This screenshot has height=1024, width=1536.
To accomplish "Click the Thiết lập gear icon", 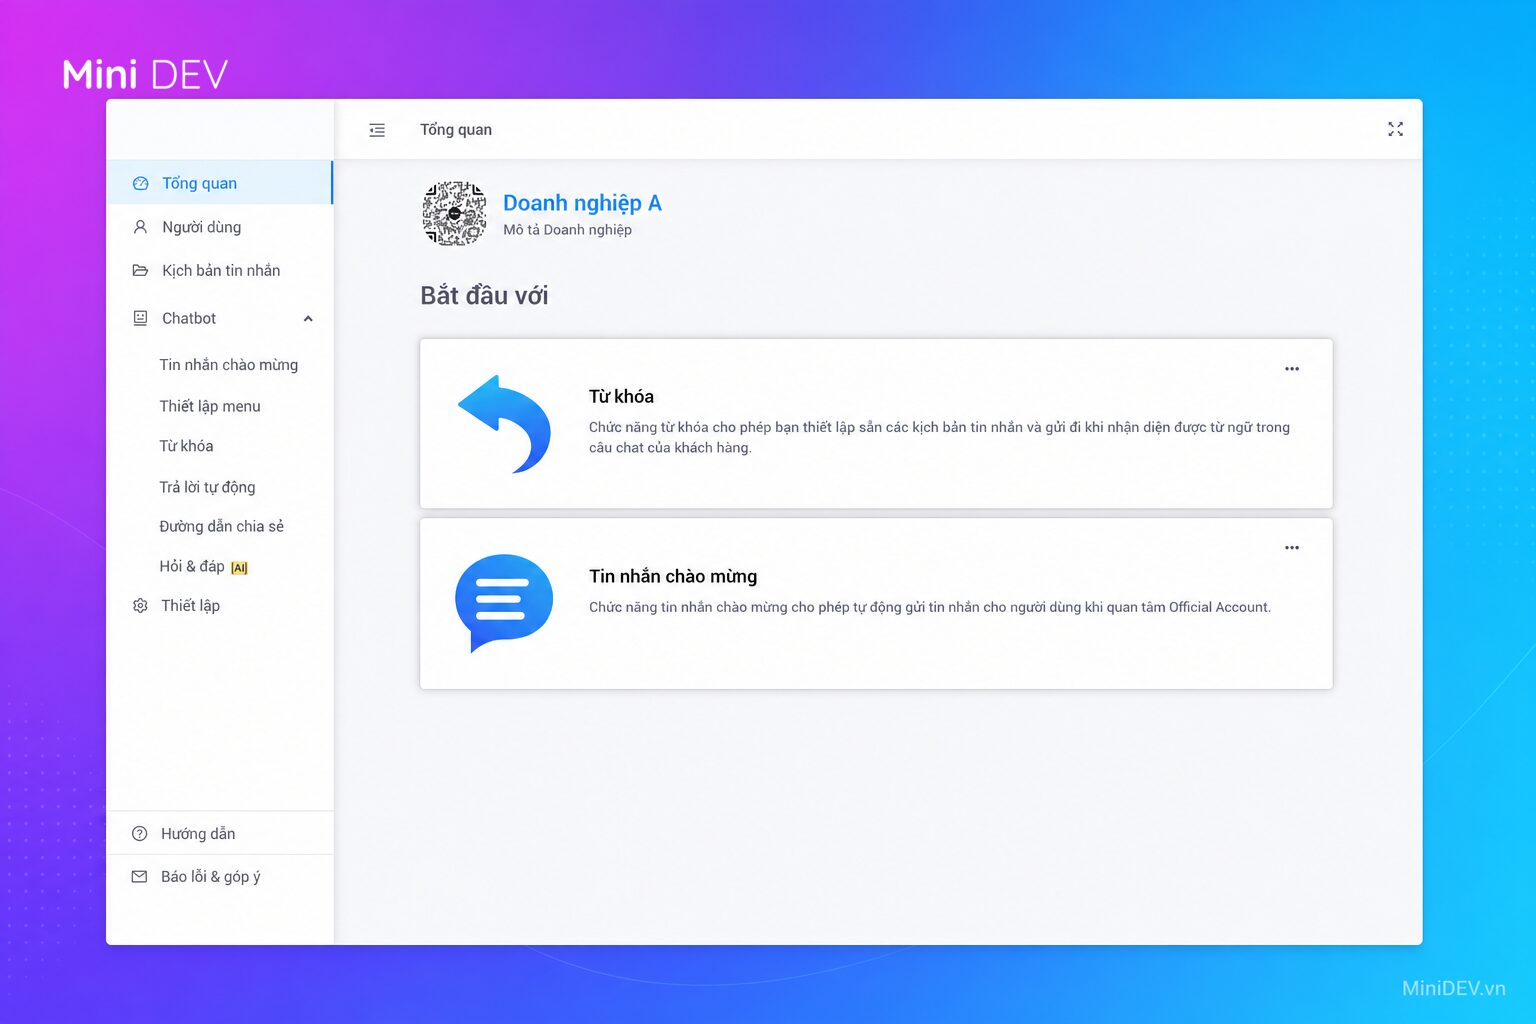I will pyautogui.click(x=140, y=605).
